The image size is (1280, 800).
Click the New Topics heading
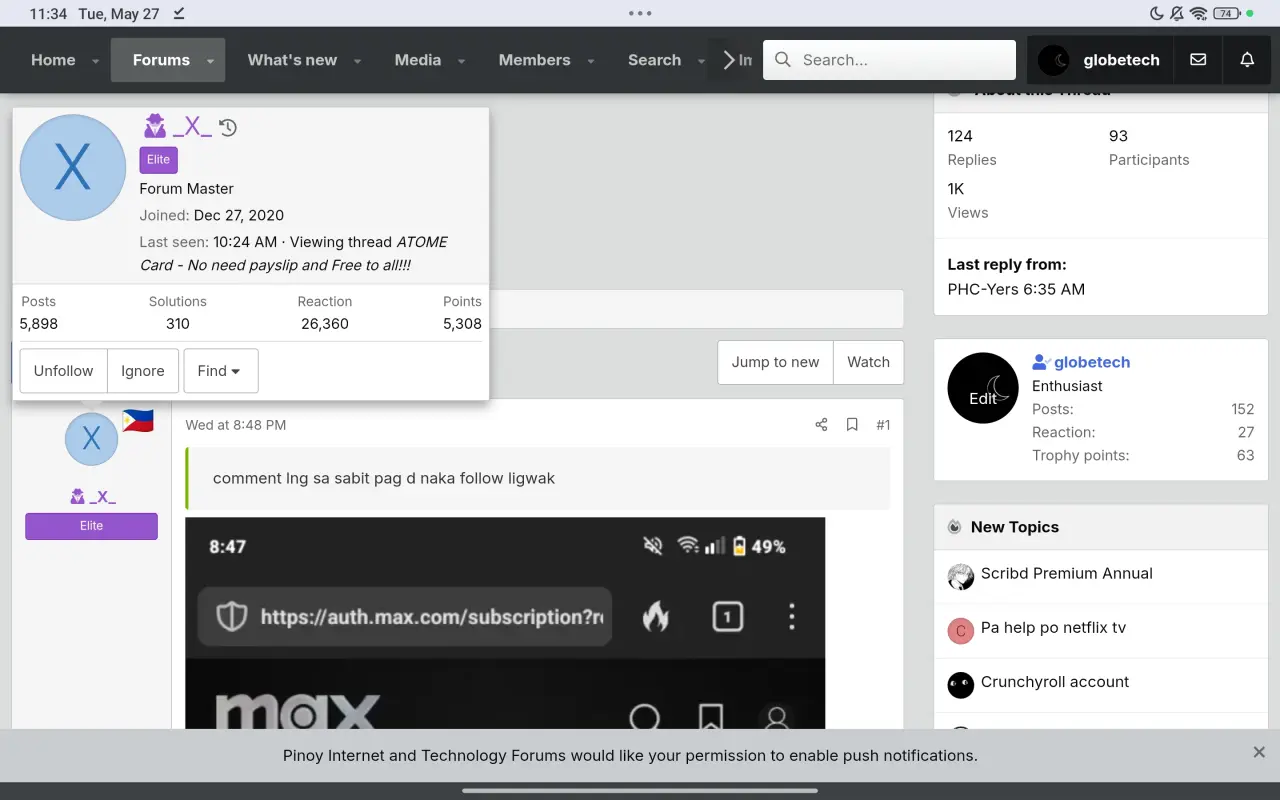click(1014, 527)
